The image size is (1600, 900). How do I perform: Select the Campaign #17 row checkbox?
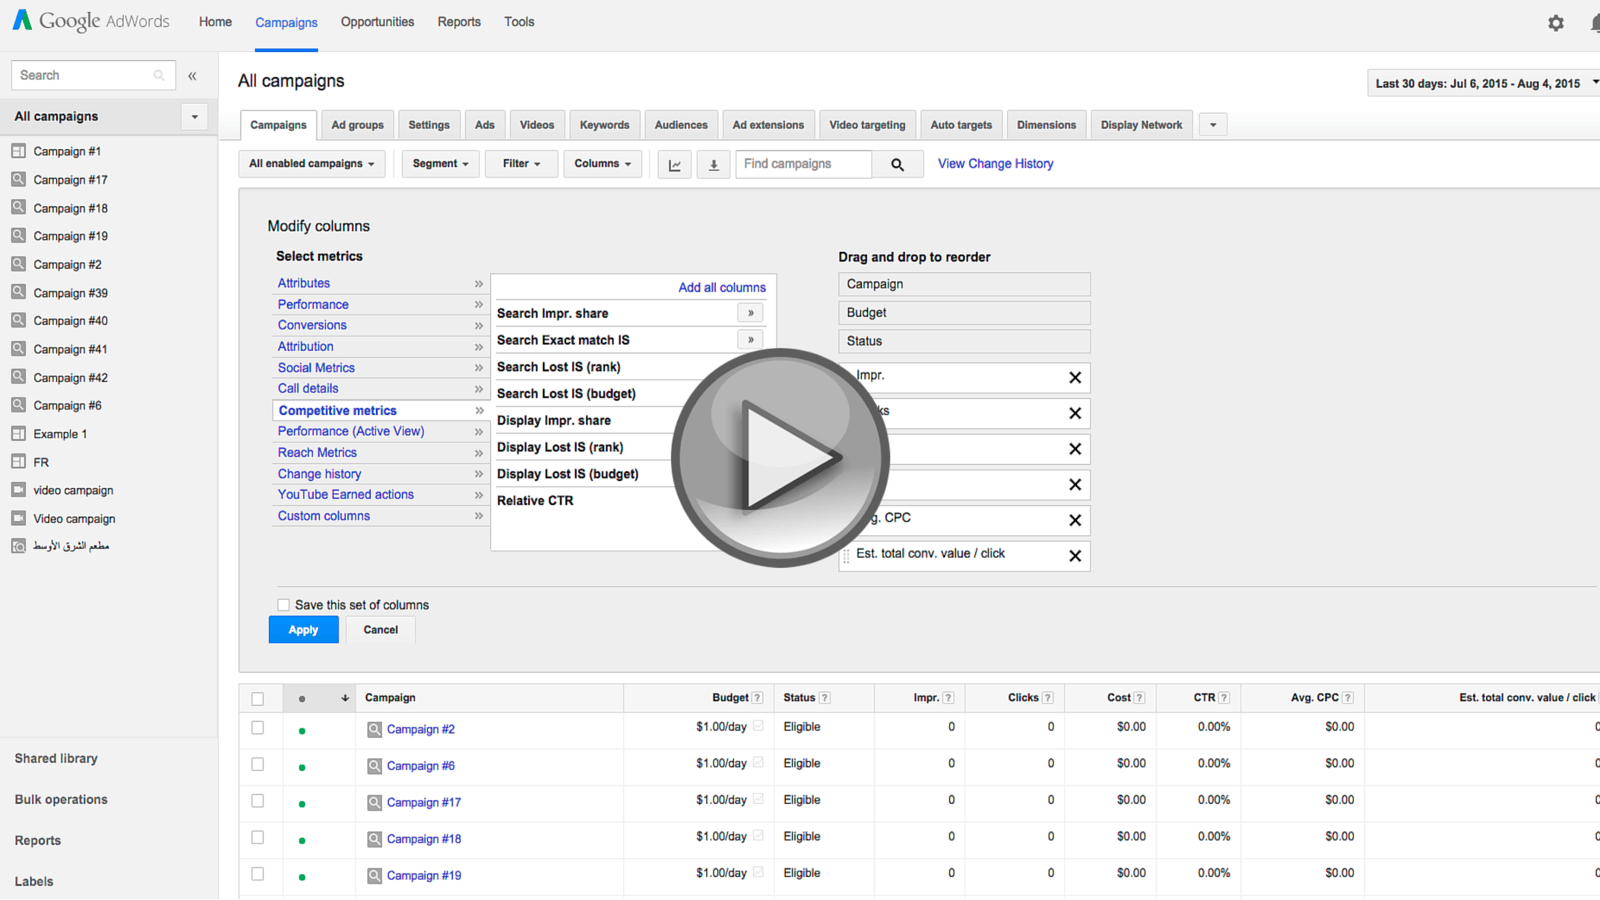(x=258, y=801)
